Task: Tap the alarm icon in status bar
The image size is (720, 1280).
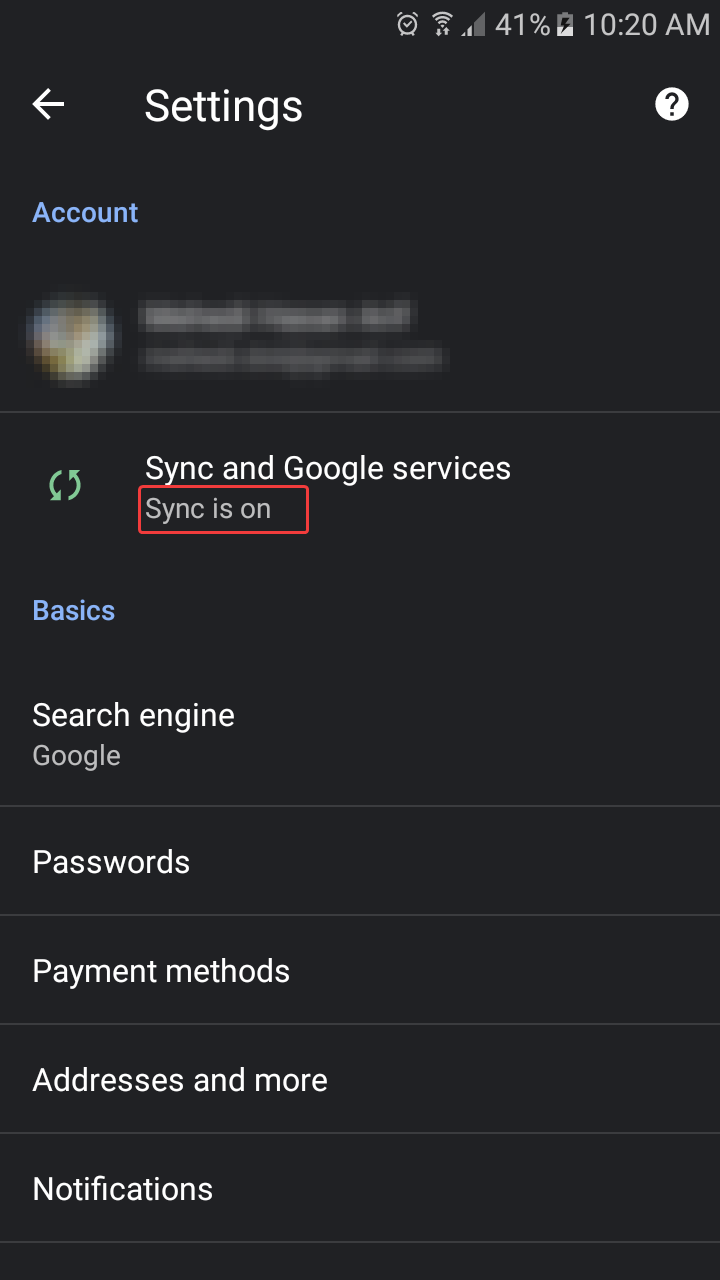Action: 407,24
